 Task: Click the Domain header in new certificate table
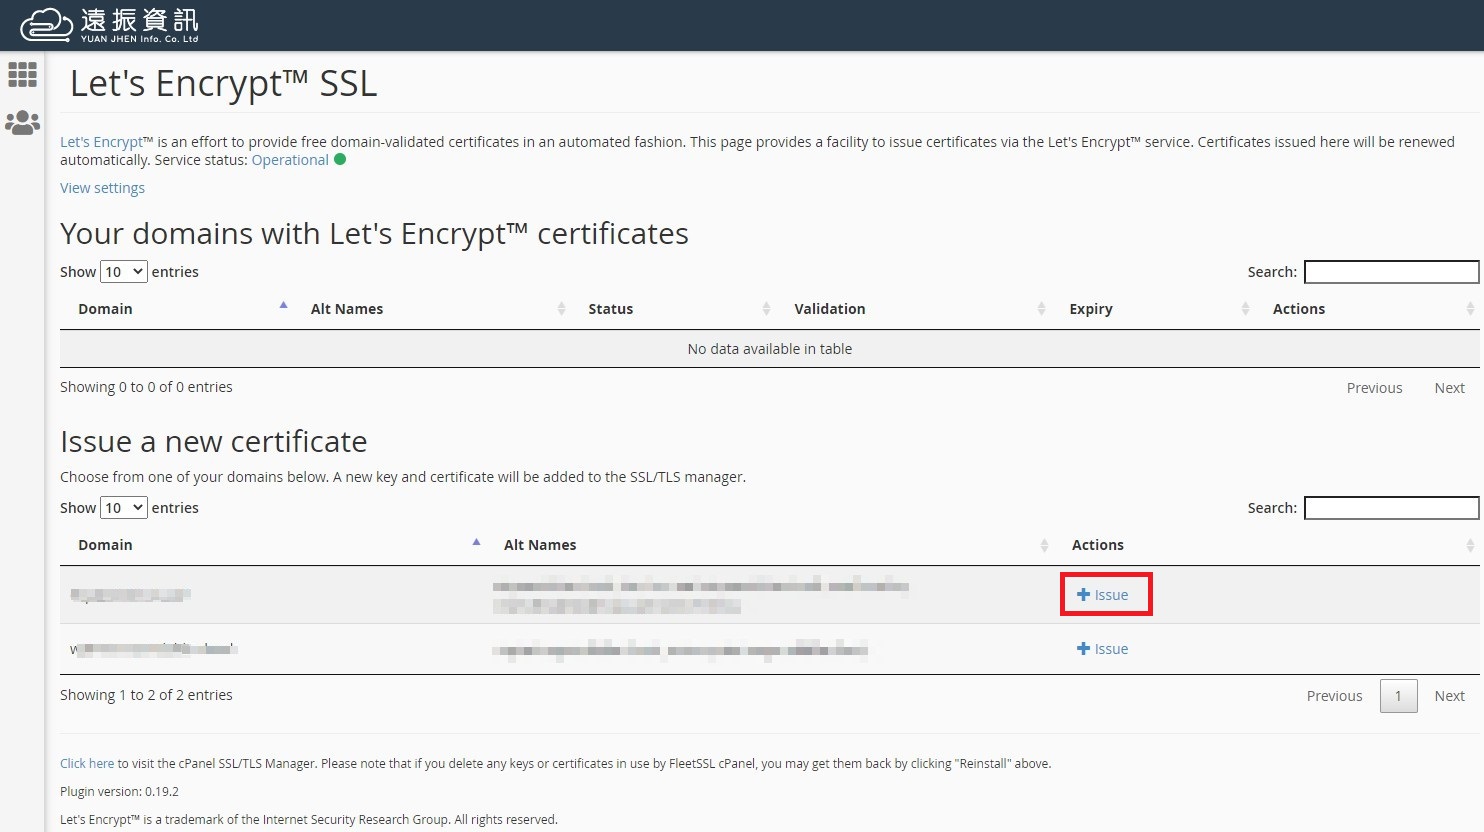click(105, 545)
